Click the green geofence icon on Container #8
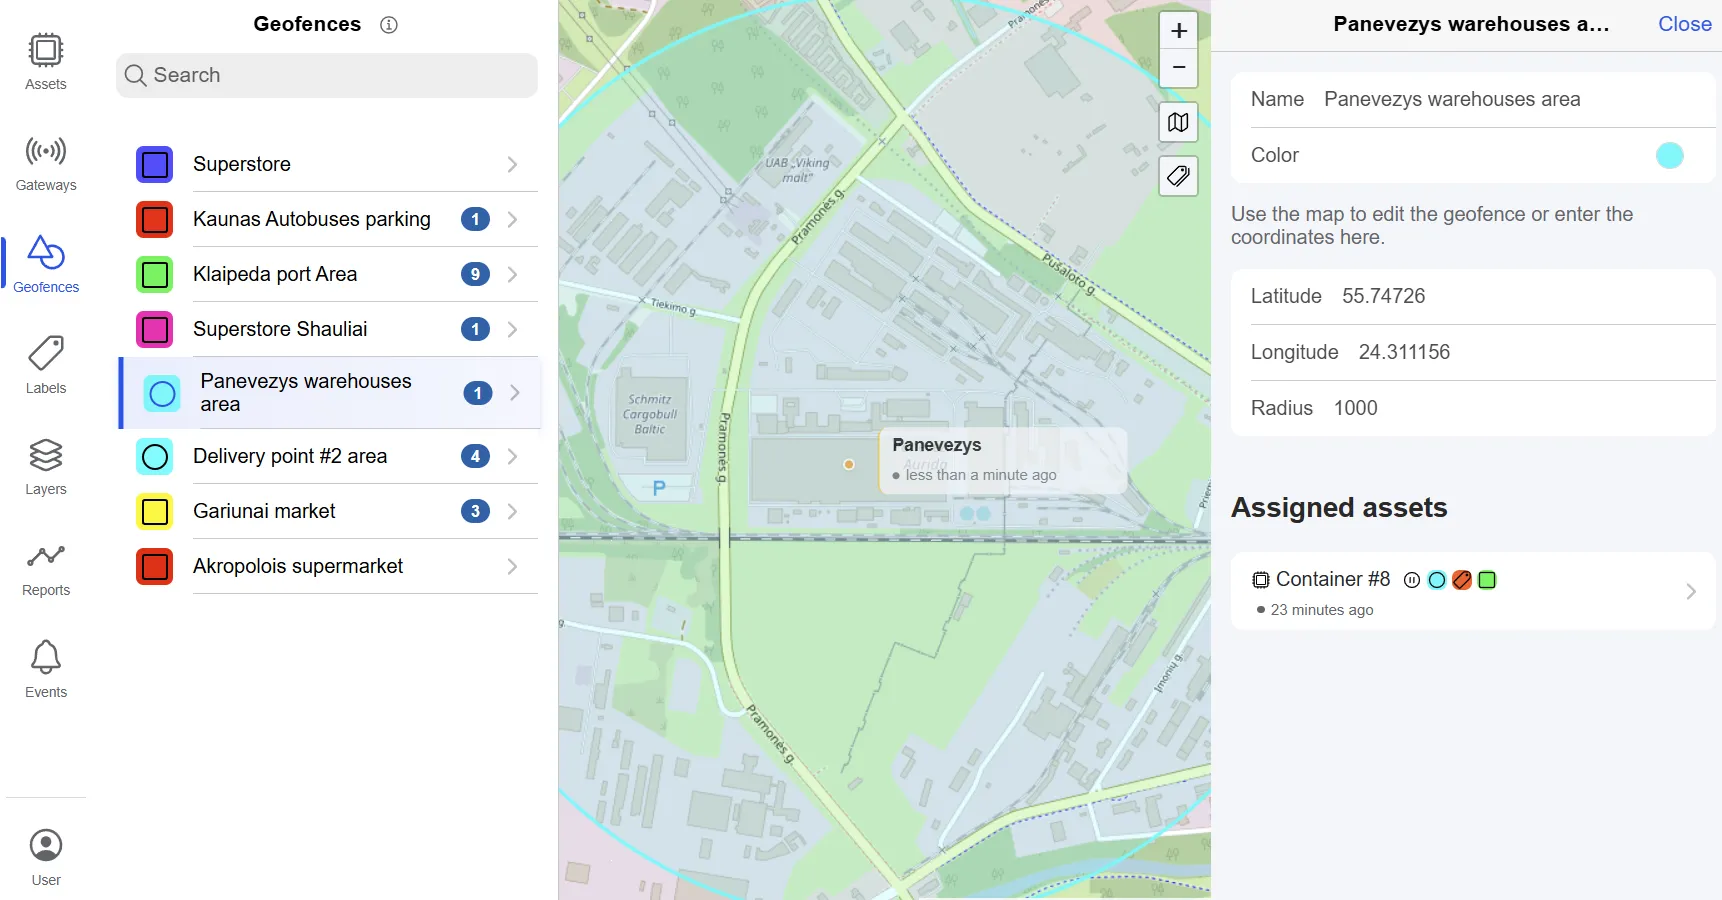The image size is (1722, 900). [x=1487, y=580]
